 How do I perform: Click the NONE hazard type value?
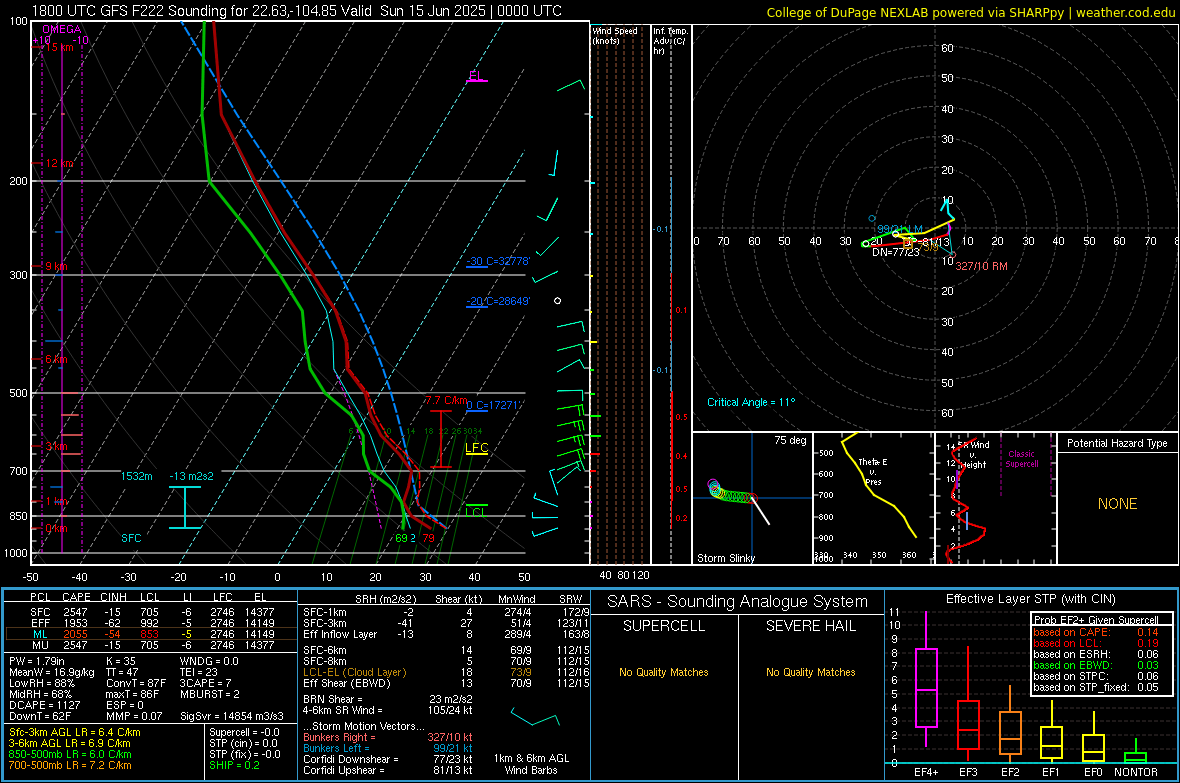(1117, 504)
